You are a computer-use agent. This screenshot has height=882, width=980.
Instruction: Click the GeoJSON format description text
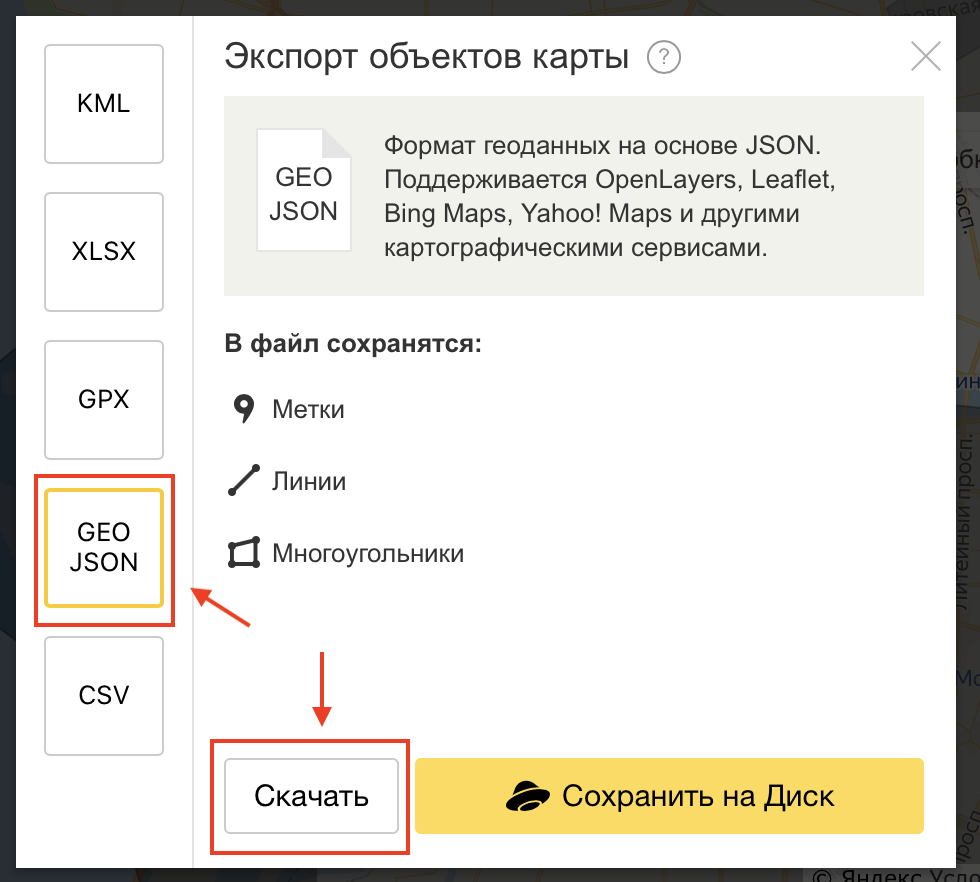click(602, 197)
